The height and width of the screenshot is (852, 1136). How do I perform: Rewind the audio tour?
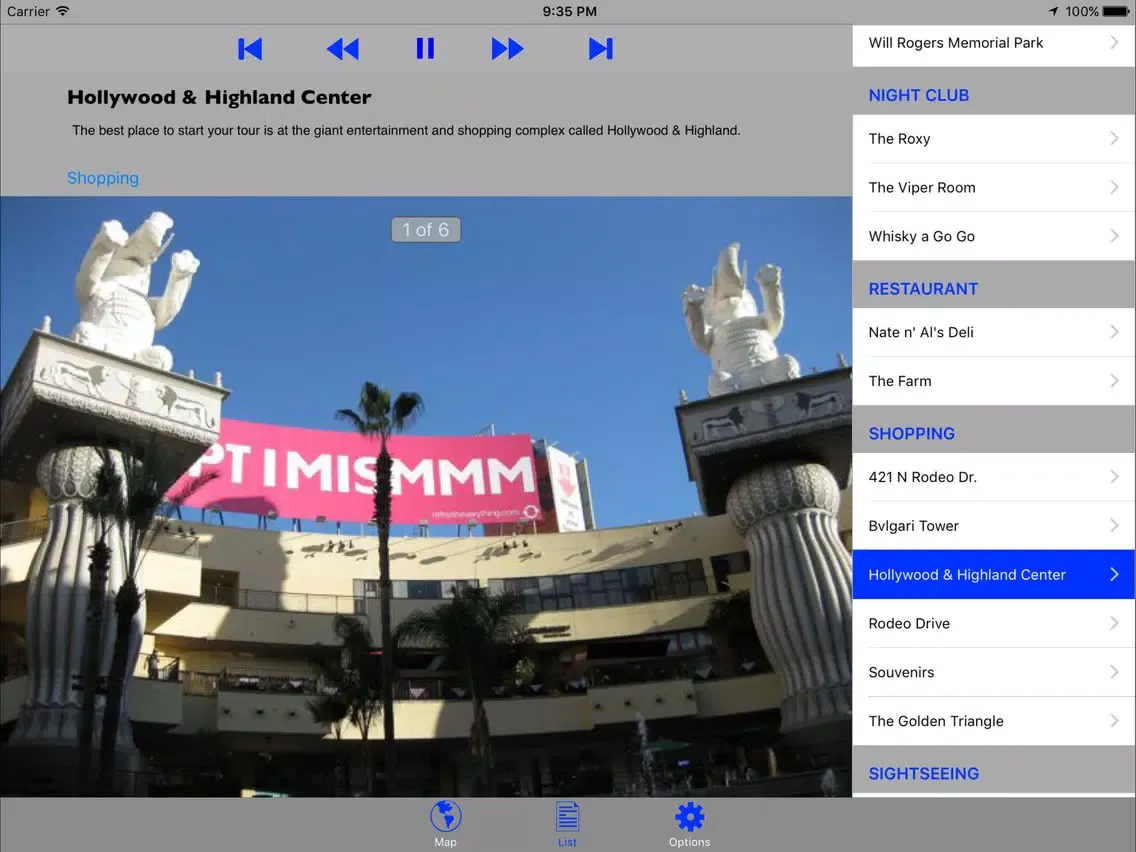coord(343,49)
